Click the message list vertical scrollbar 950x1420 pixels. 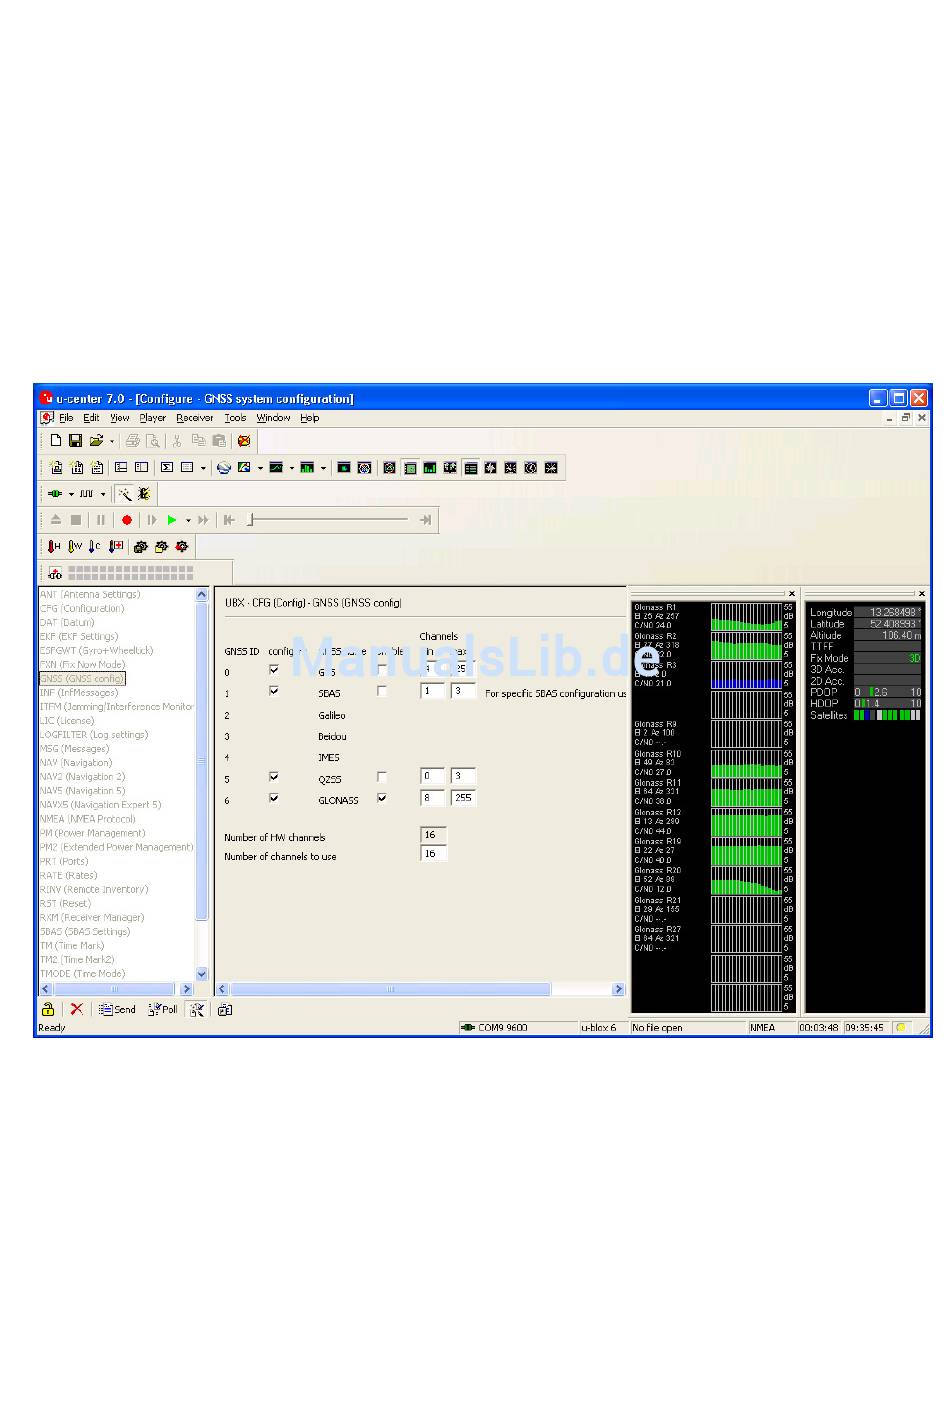click(202, 784)
